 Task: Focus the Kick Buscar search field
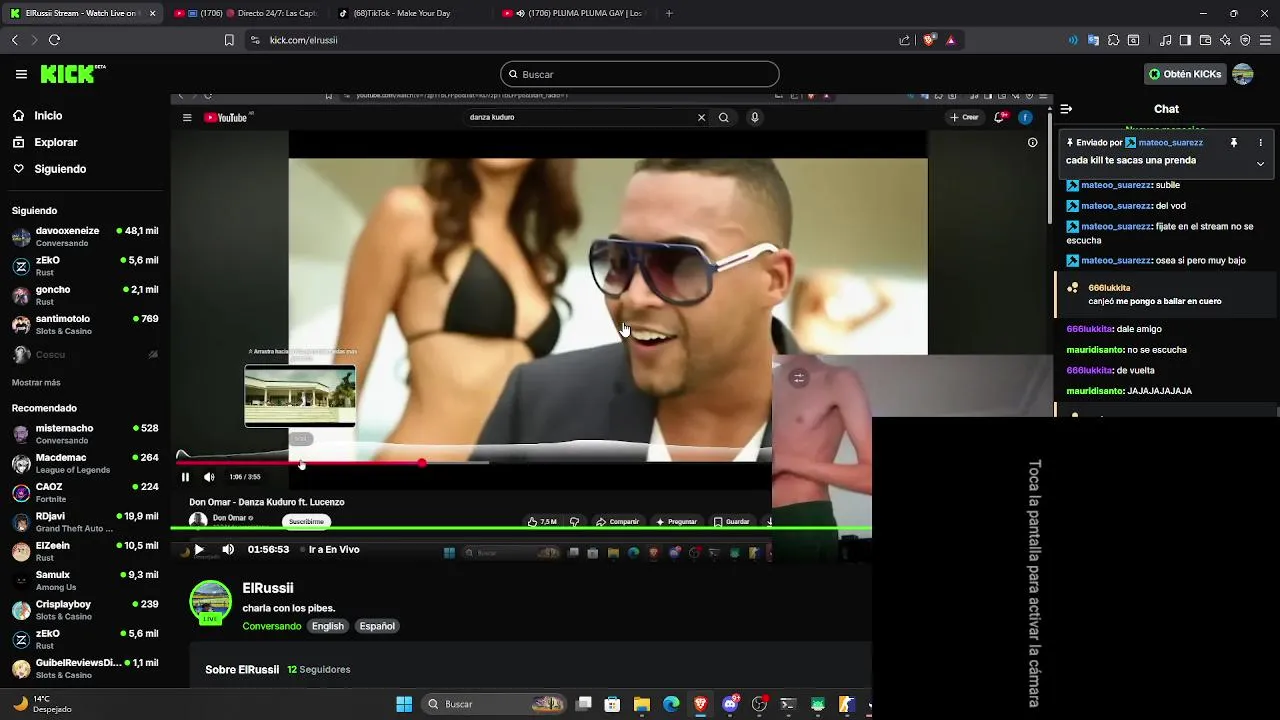640,74
